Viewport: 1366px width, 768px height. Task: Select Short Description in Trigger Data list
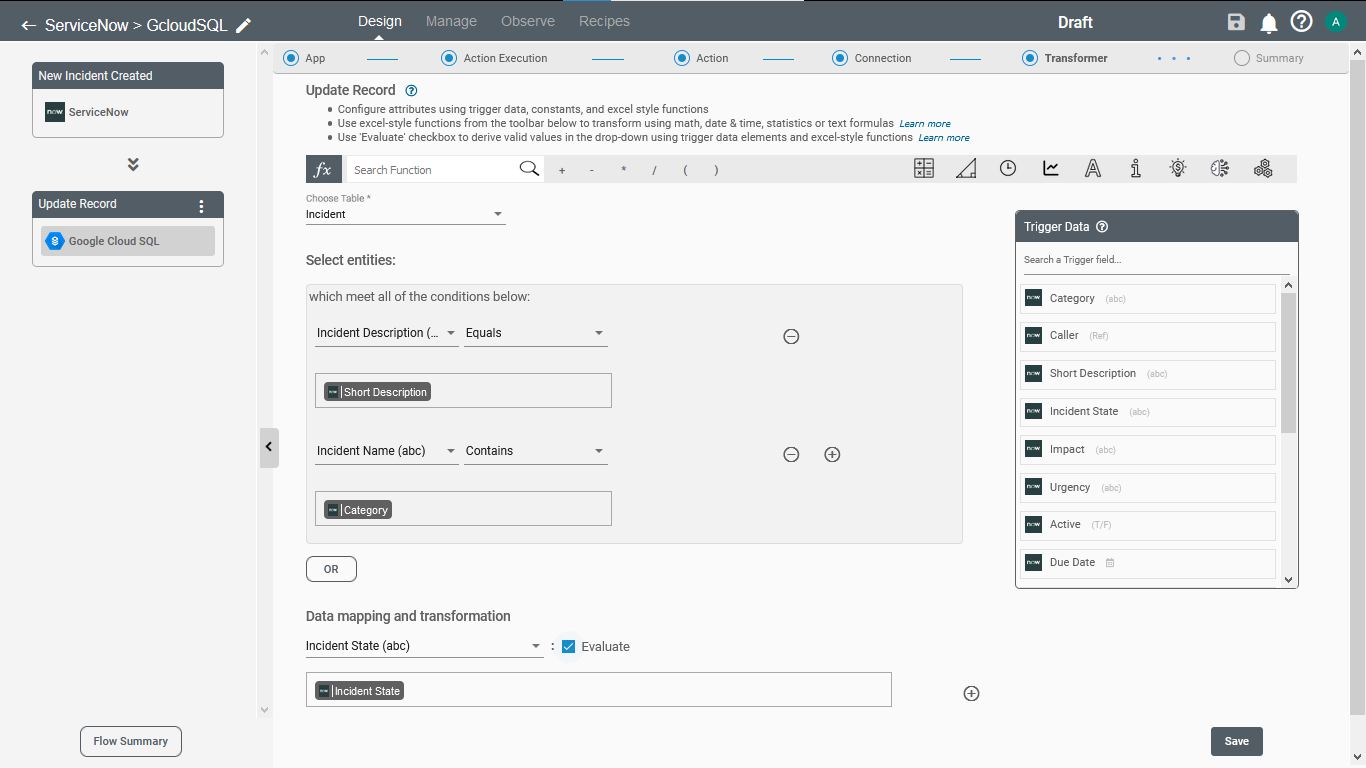pyautogui.click(x=1148, y=374)
